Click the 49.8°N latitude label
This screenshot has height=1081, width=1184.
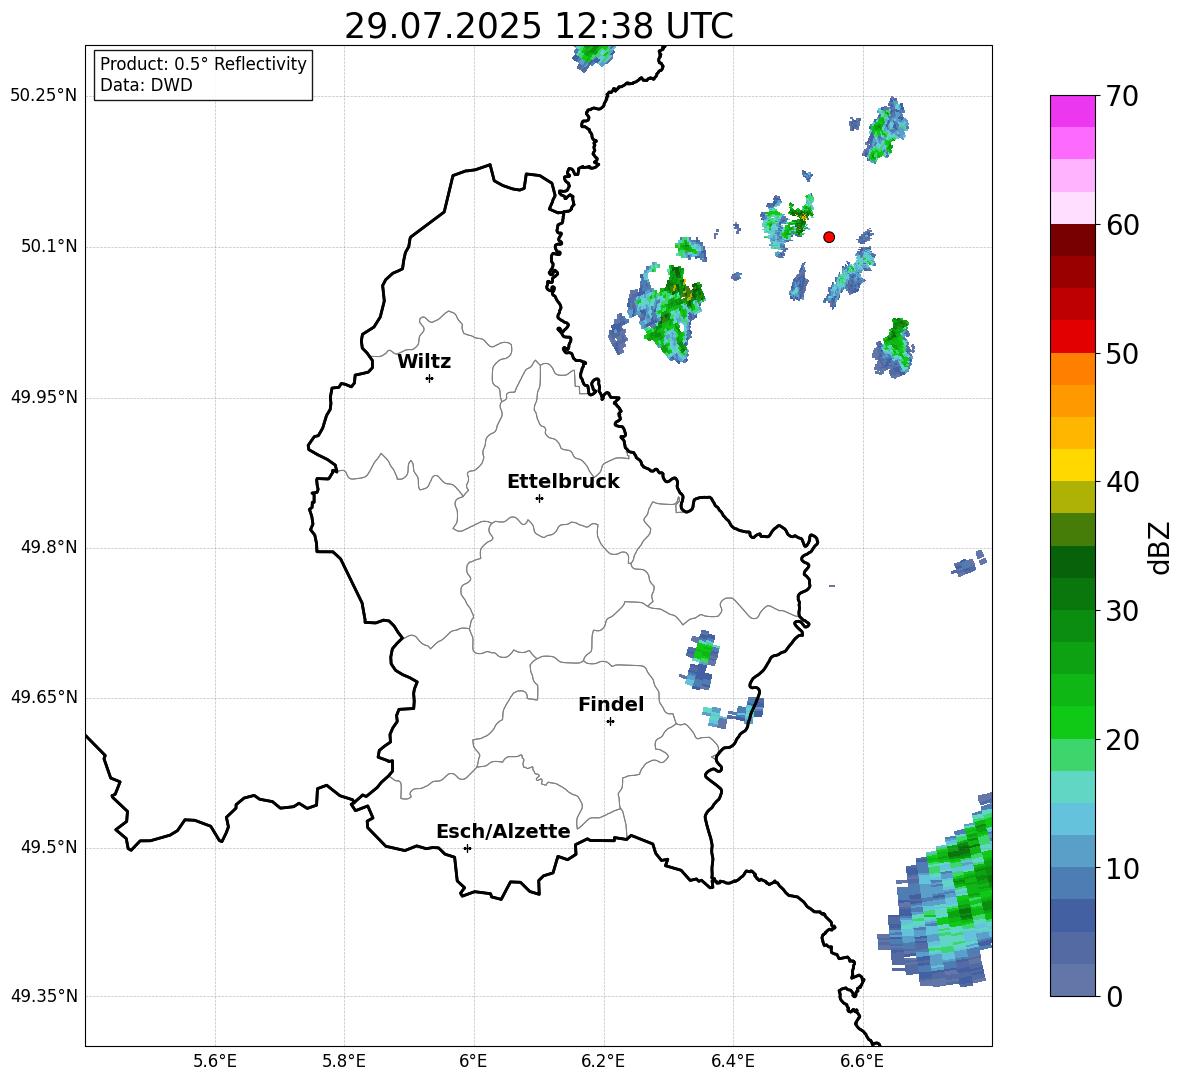(48, 547)
